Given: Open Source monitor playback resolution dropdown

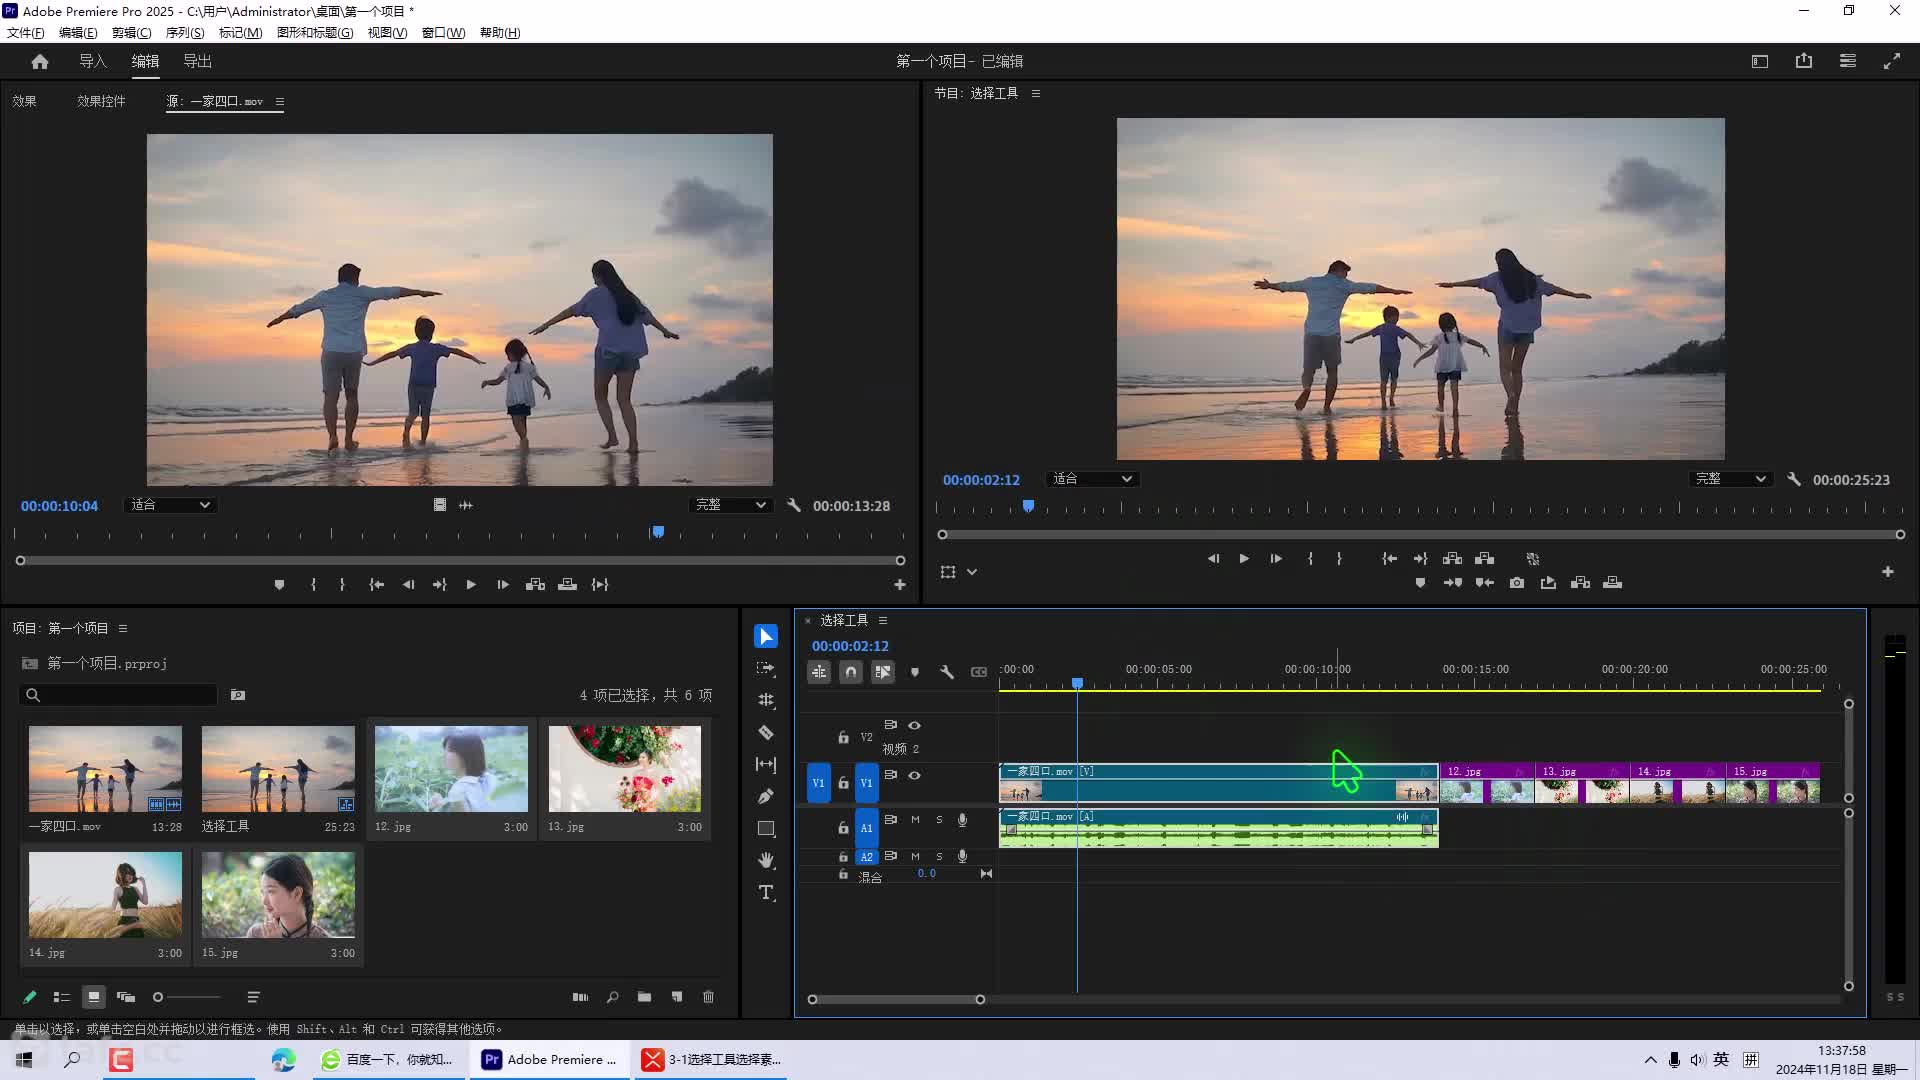Looking at the screenshot, I should coord(731,505).
